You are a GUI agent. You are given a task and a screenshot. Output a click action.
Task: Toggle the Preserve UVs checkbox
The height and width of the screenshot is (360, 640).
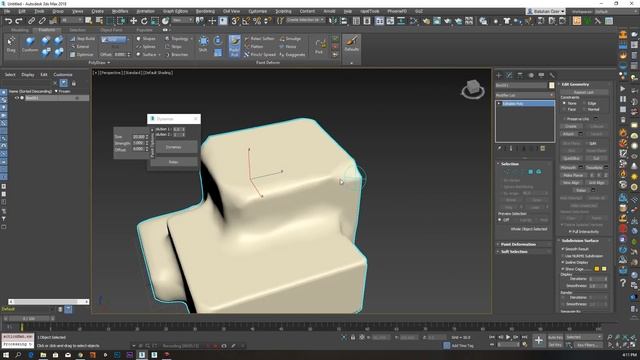tap(564, 119)
